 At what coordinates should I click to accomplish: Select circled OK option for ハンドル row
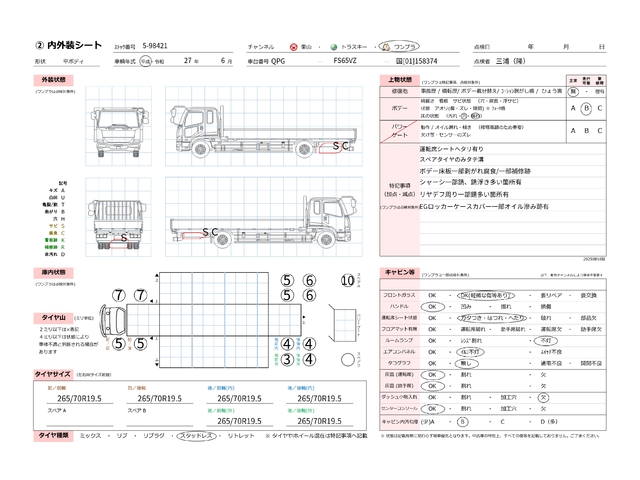tap(433, 307)
